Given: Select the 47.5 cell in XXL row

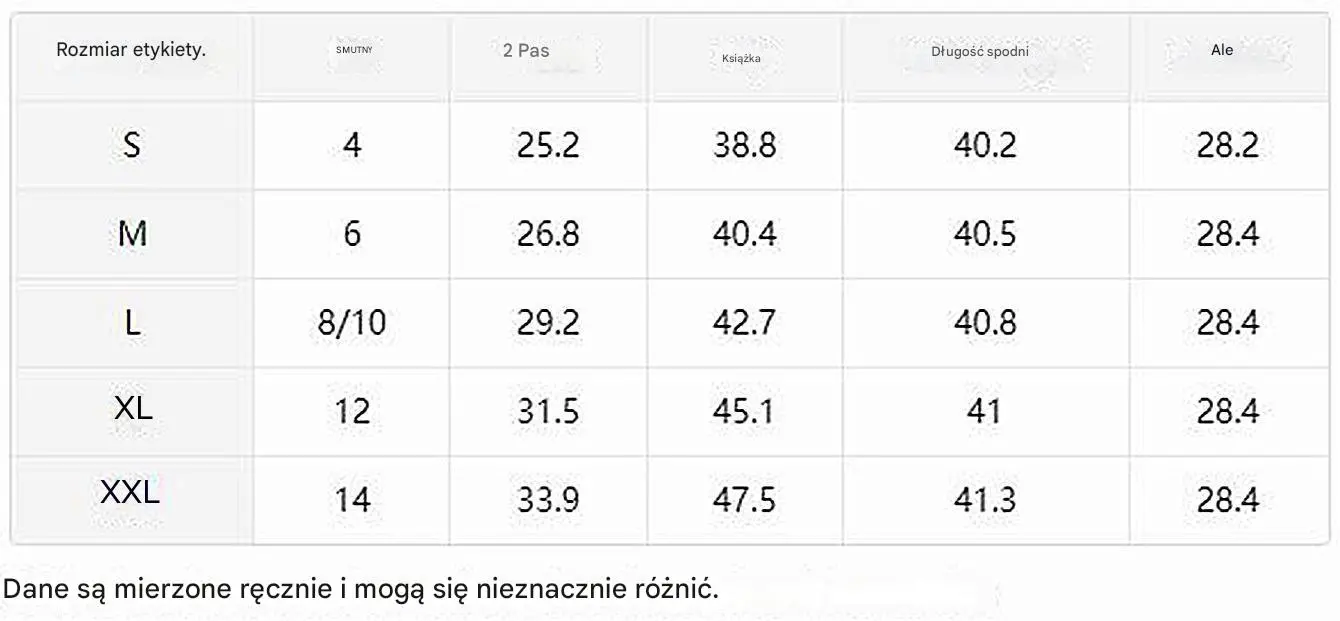Looking at the screenshot, I should click(x=744, y=499).
